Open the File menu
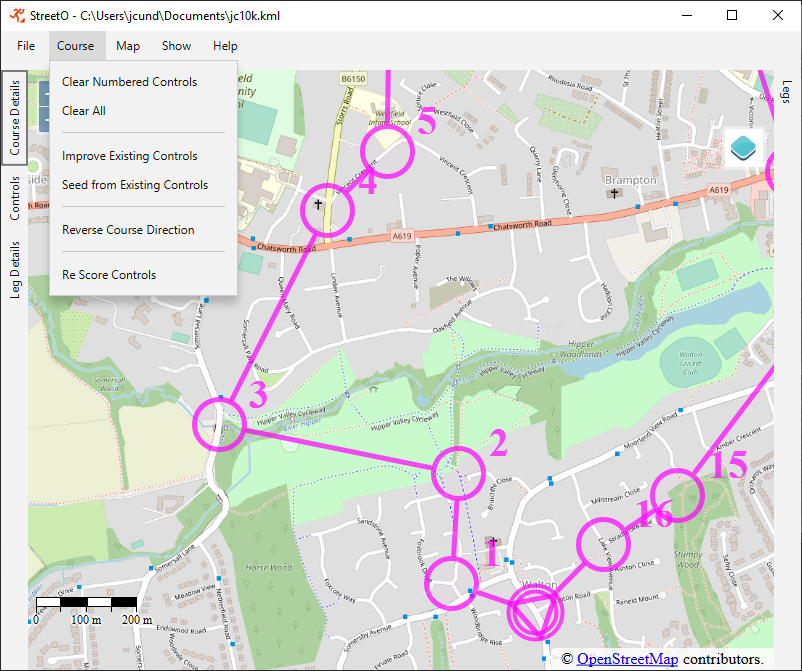 coord(26,46)
